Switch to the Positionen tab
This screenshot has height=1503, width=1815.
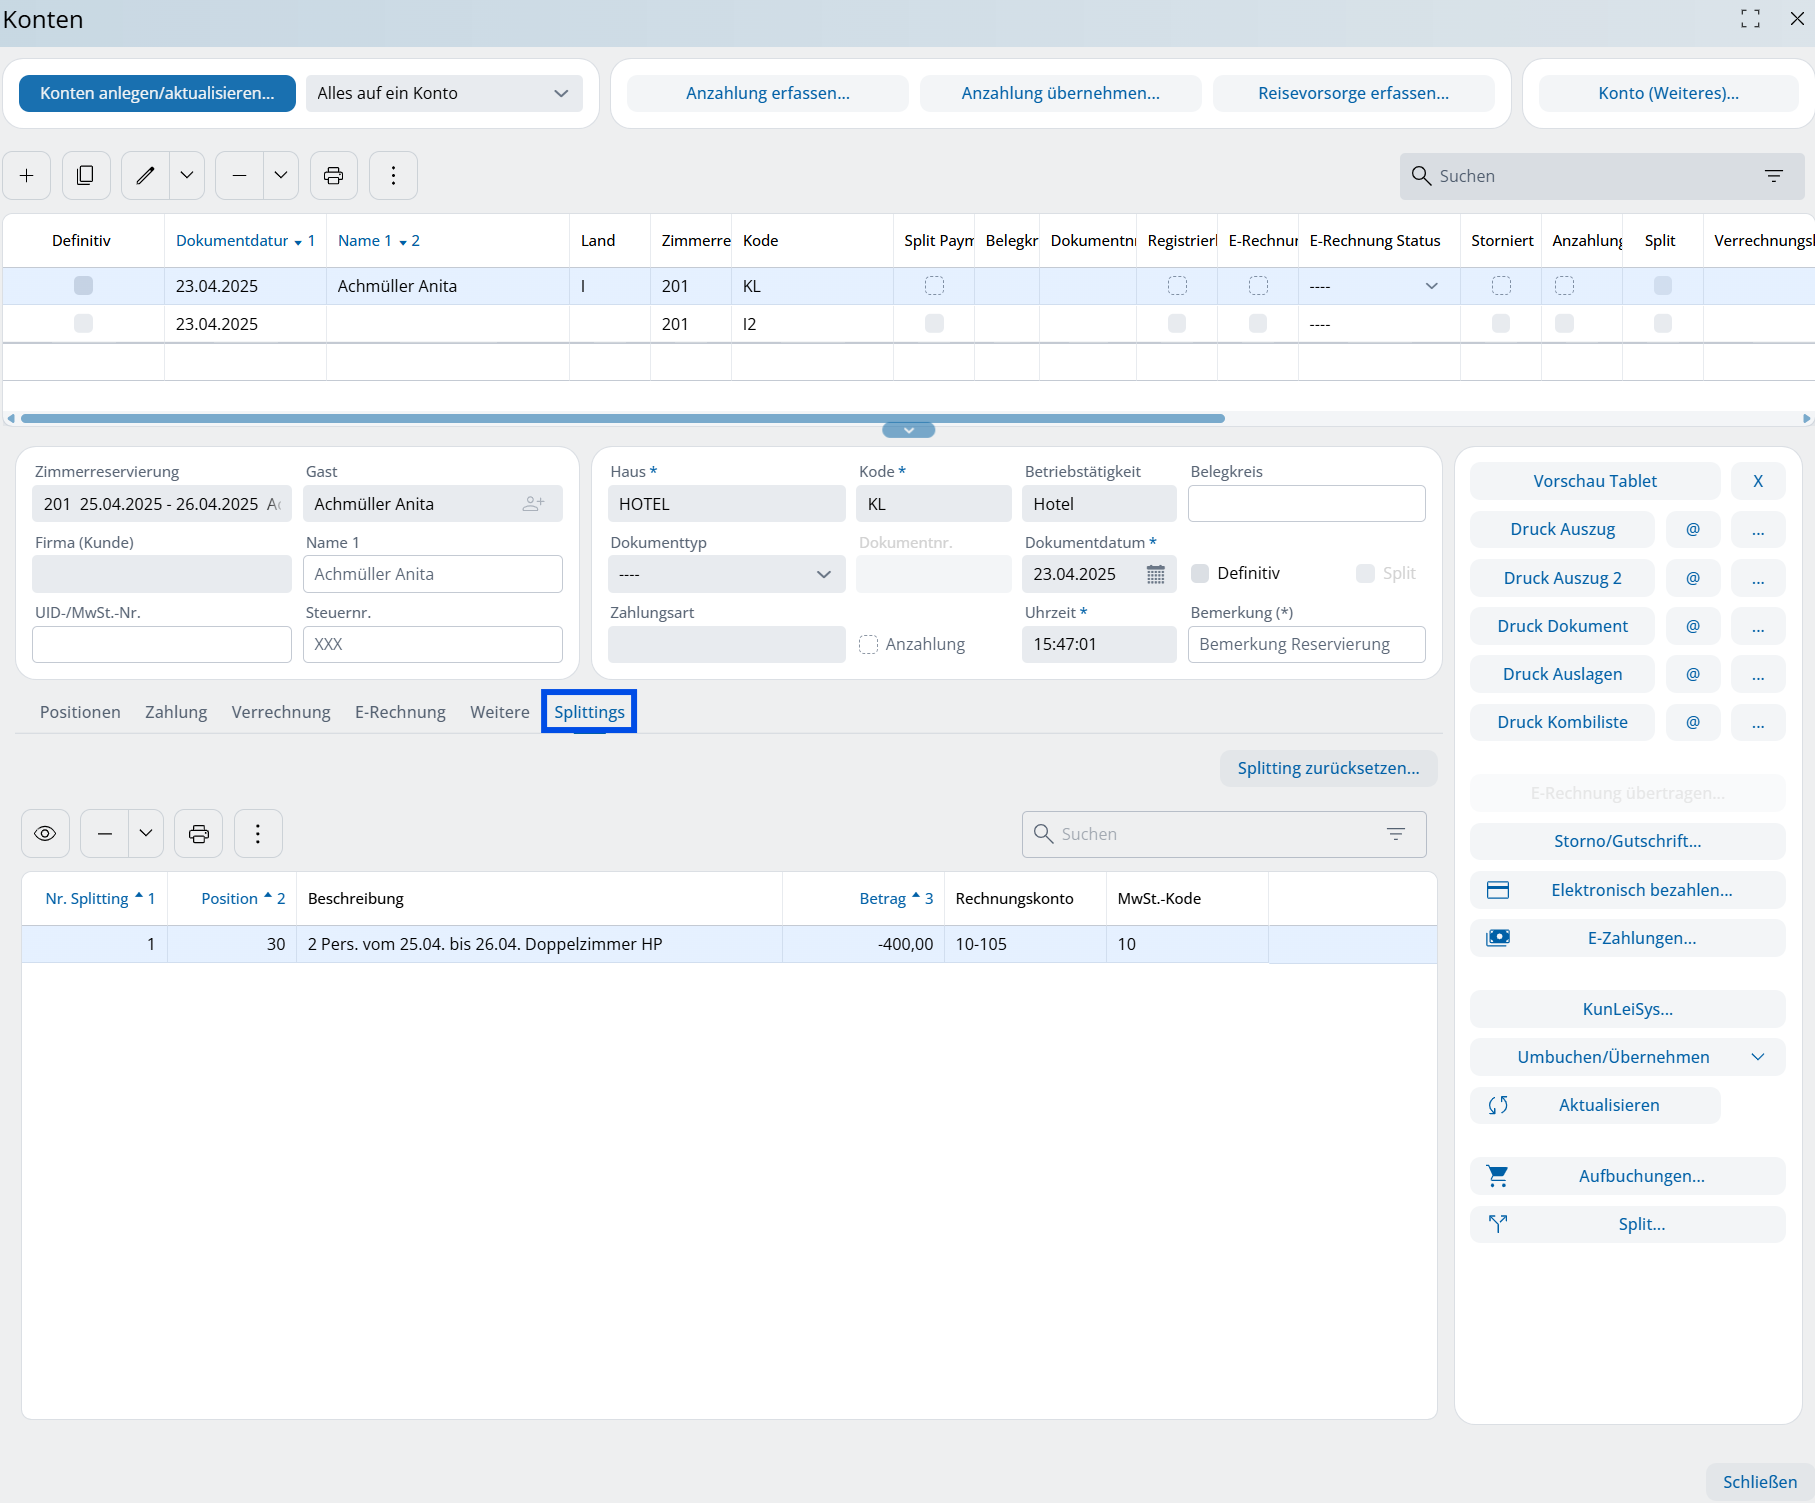tap(80, 712)
